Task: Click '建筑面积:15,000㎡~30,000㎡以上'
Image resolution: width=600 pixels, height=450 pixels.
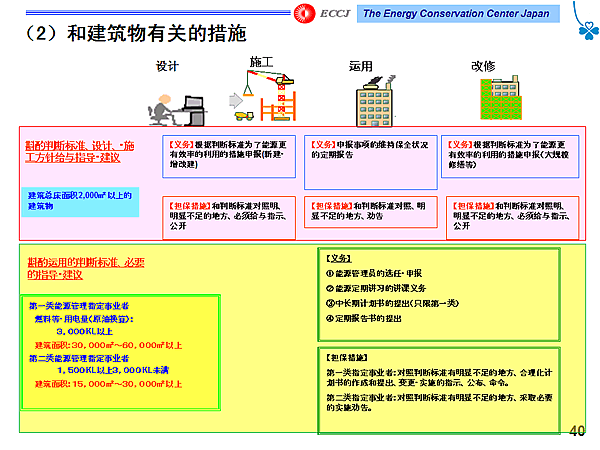Action: [x=108, y=384]
